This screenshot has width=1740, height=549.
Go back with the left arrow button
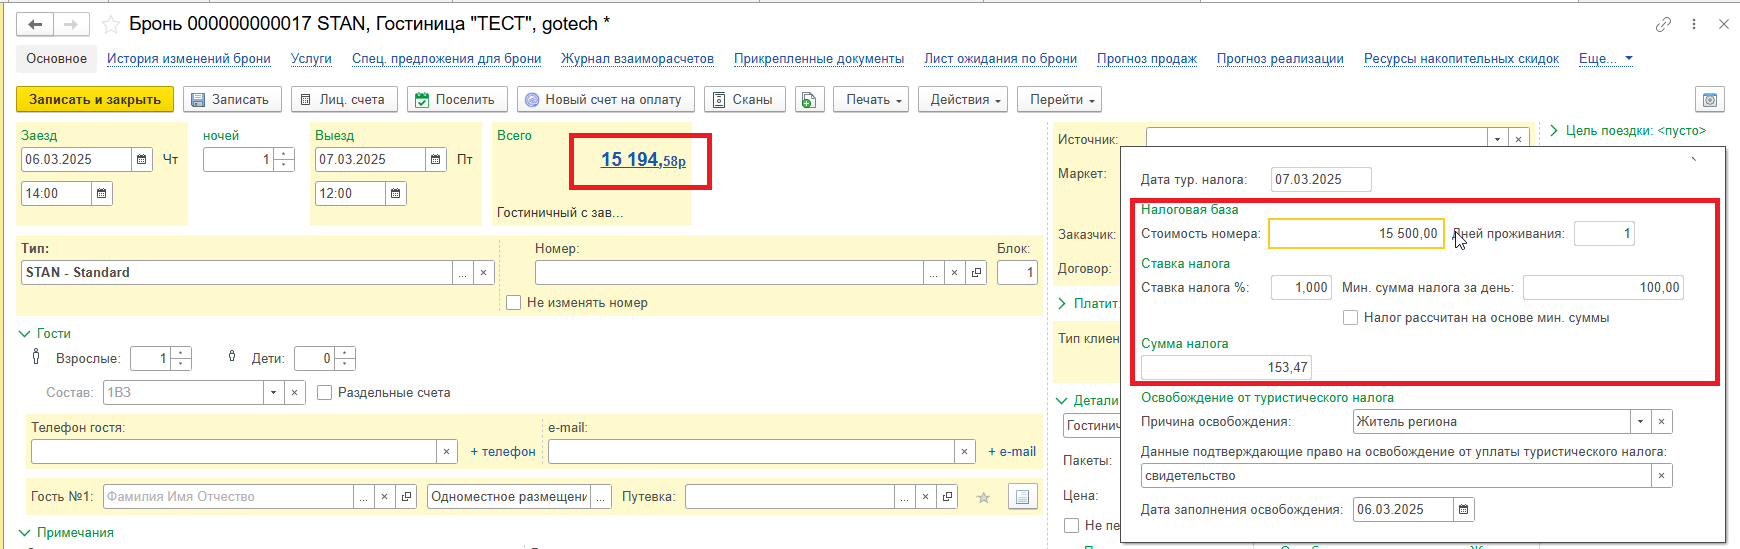click(x=35, y=24)
